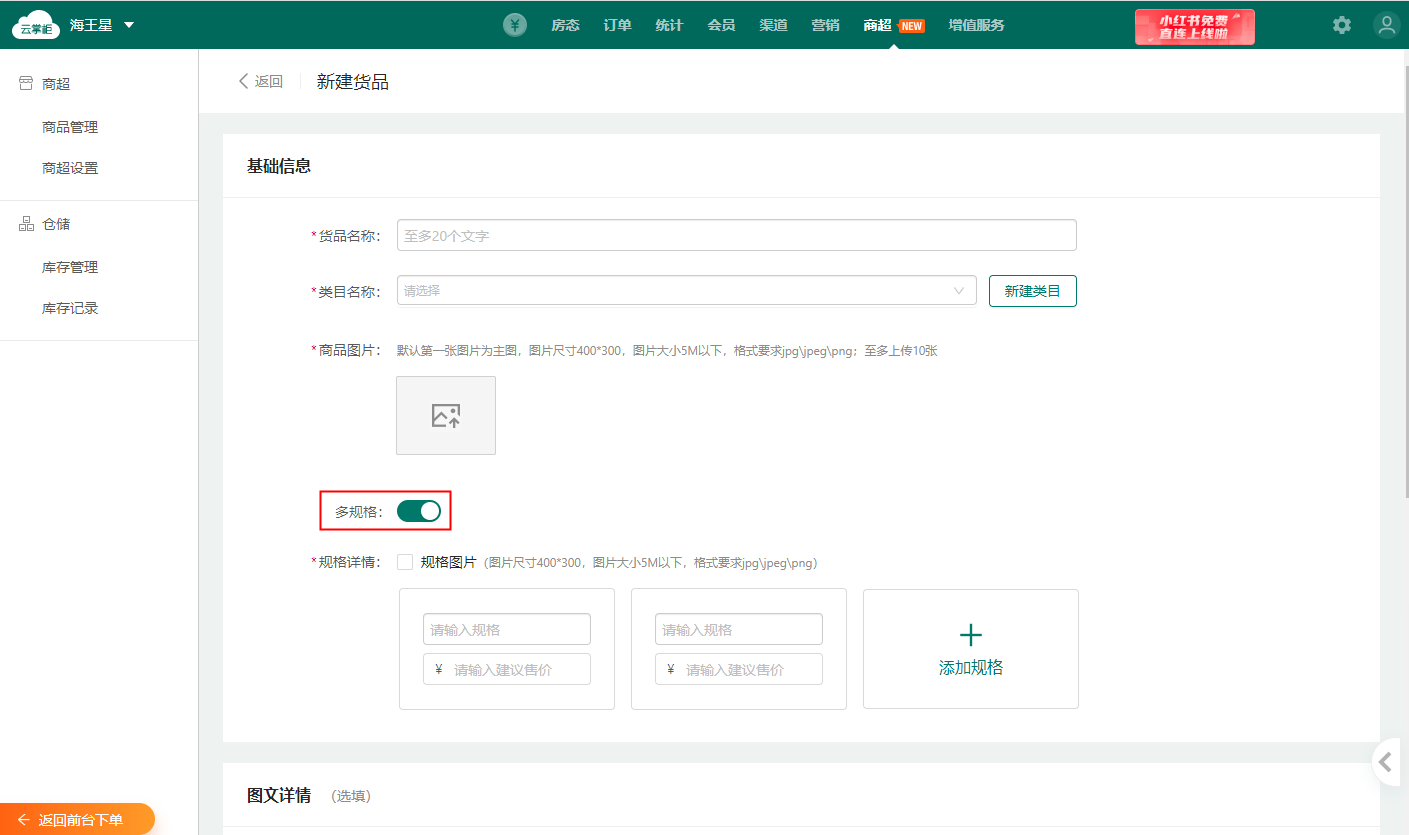Image resolution: width=1409 pixels, height=835 pixels.
Task: Click the 小红书 promotional banner
Action: (1194, 26)
